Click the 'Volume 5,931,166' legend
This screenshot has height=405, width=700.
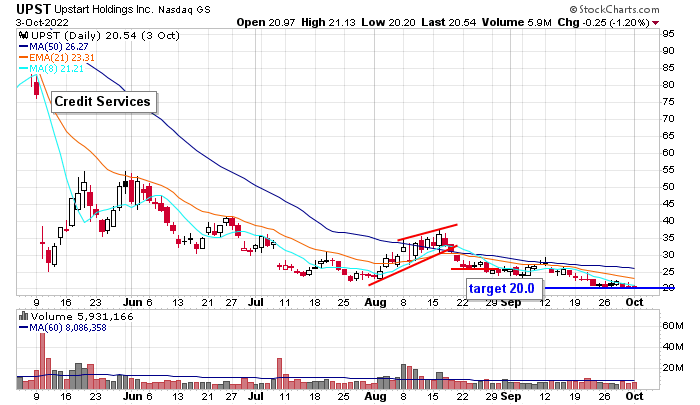point(82,317)
